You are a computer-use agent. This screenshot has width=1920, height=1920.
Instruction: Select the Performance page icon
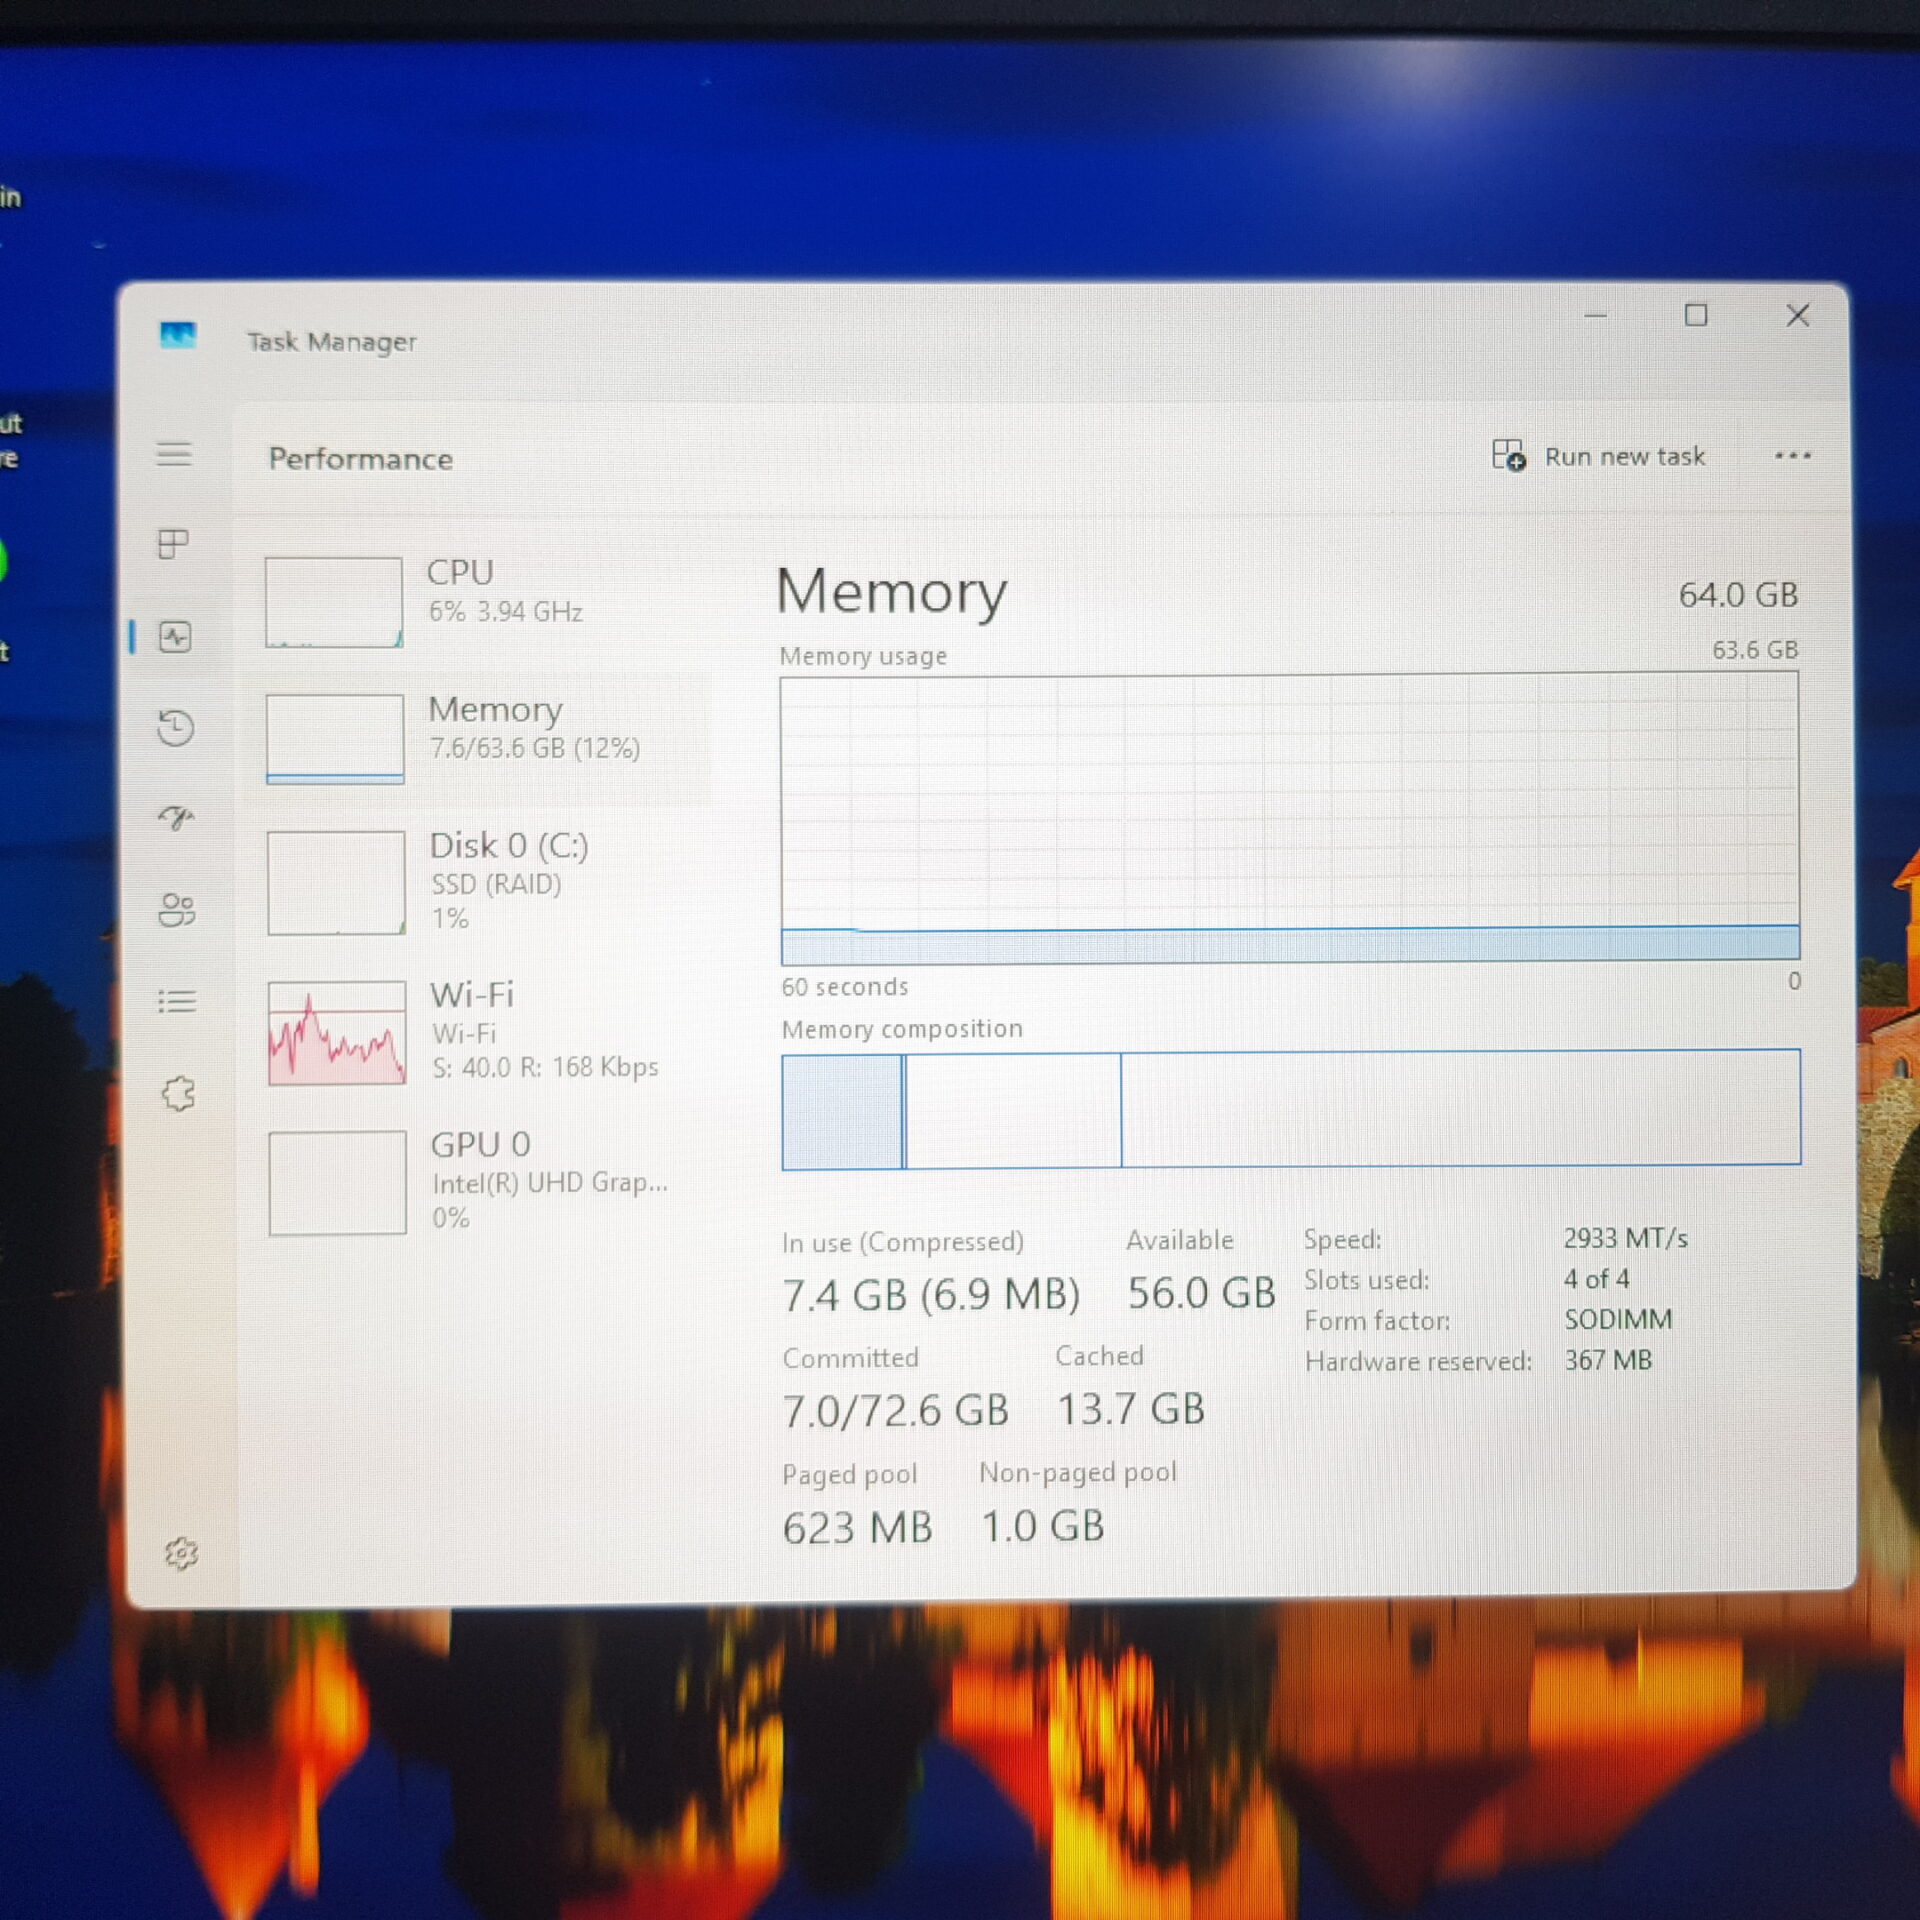(175, 637)
